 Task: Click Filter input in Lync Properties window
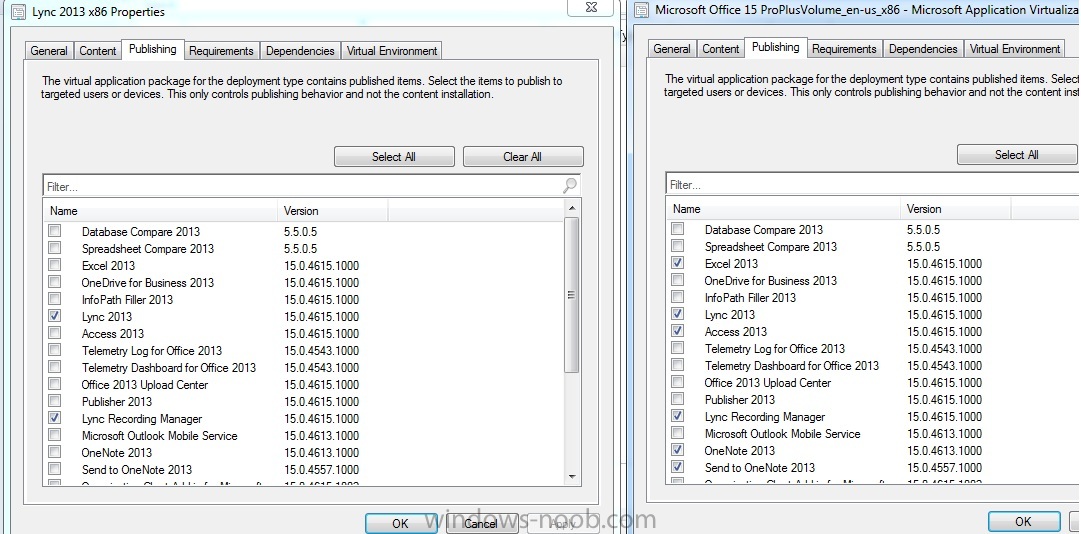[303, 186]
